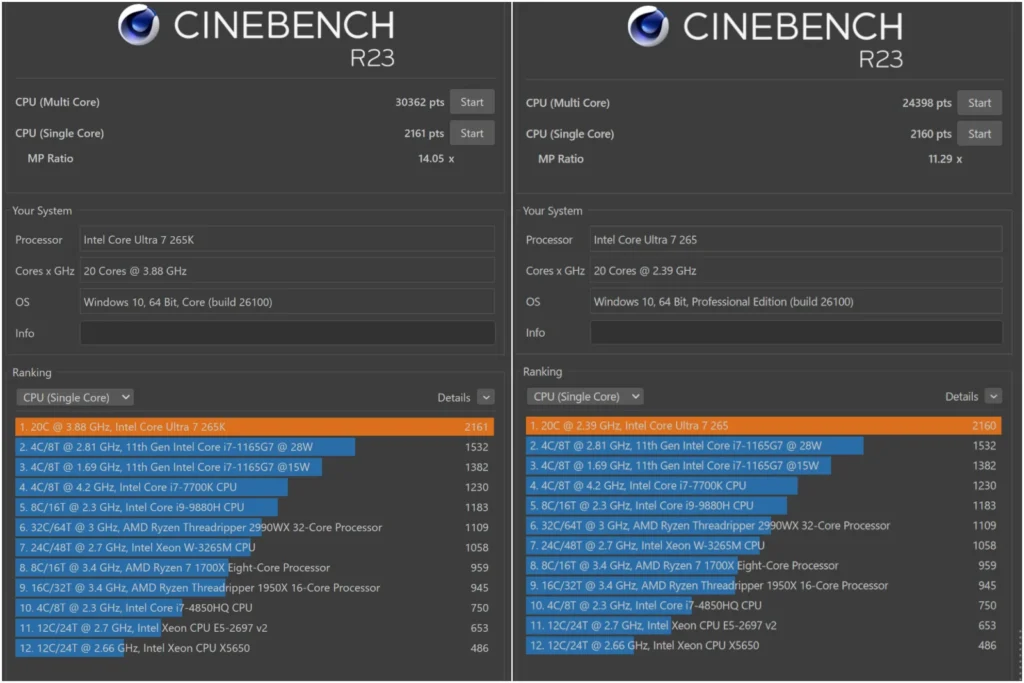Viewport: 1024px width, 683px height.
Task: Open the CPU (Single Core) ranking dropdown in left window
Action: click(x=75, y=397)
